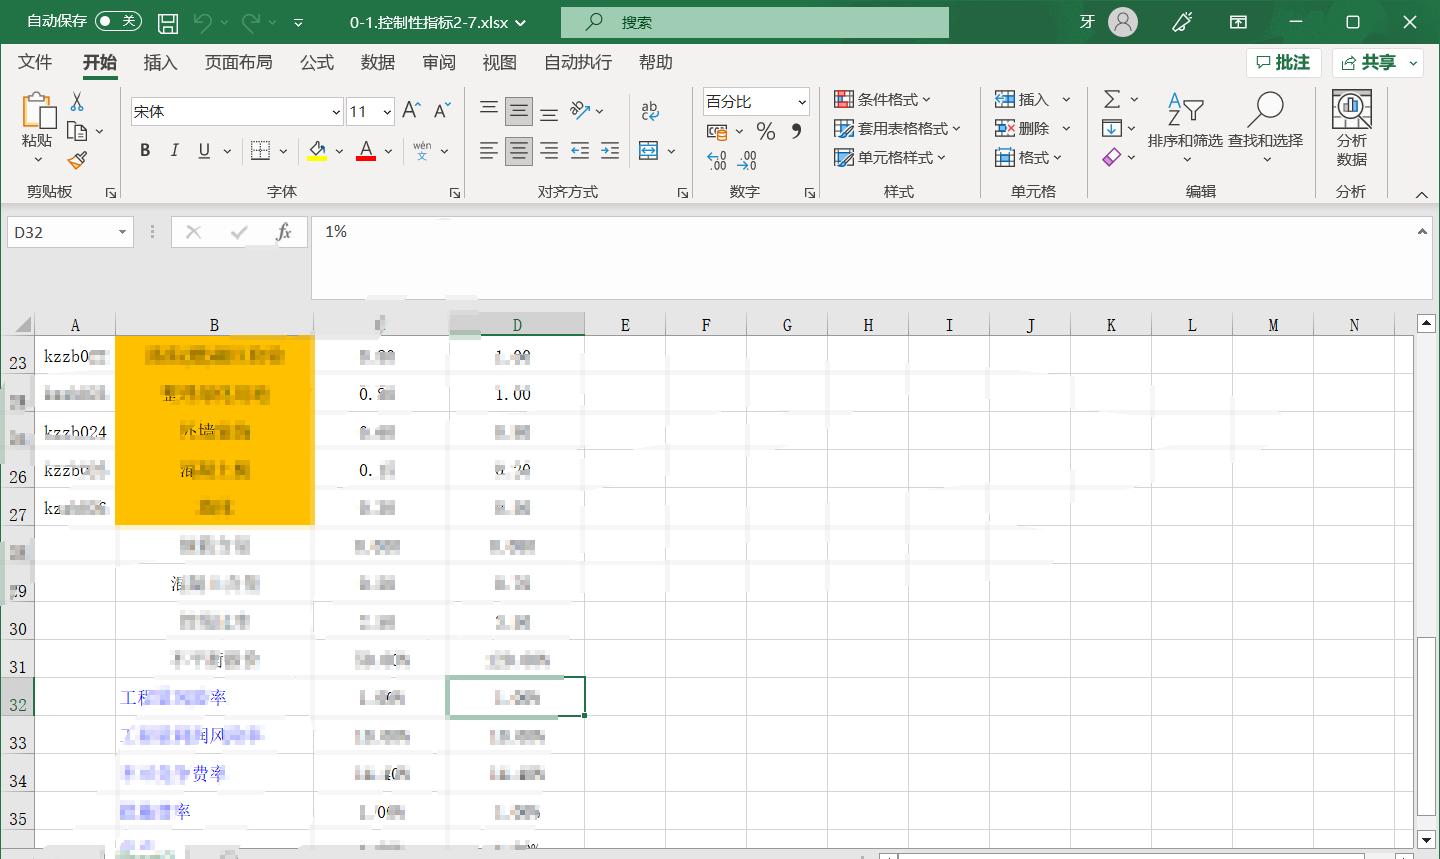Apply comma thousands separator style
The width and height of the screenshot is (1440, 859).
(796, 131)
